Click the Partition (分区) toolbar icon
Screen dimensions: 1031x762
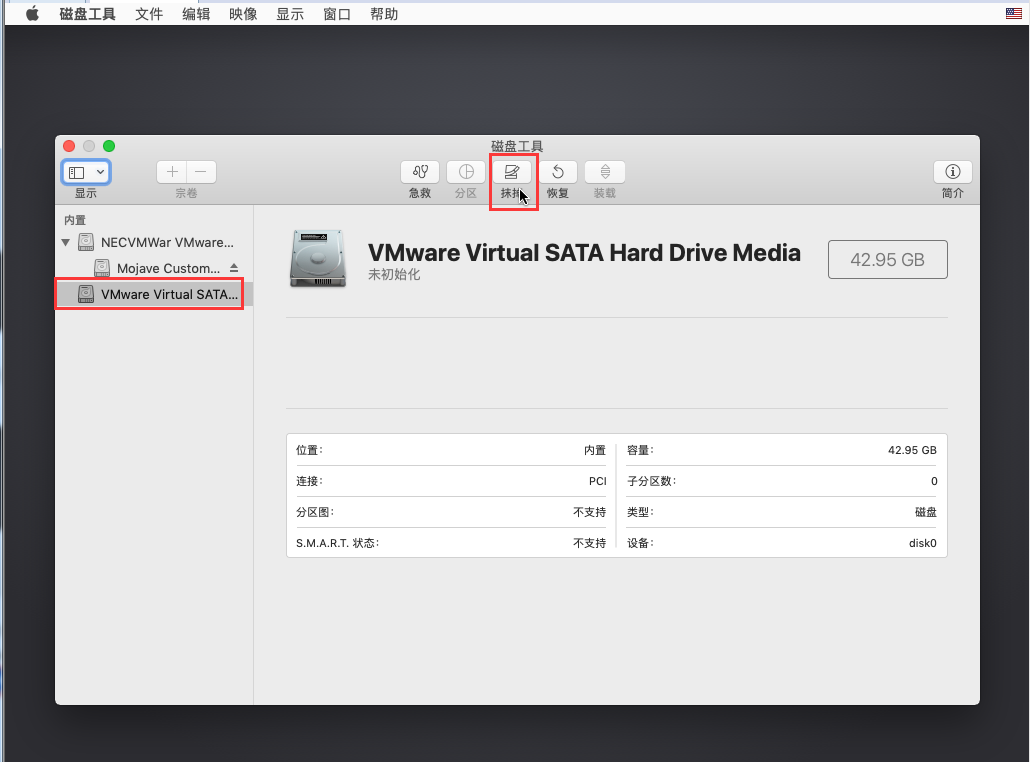466,172
